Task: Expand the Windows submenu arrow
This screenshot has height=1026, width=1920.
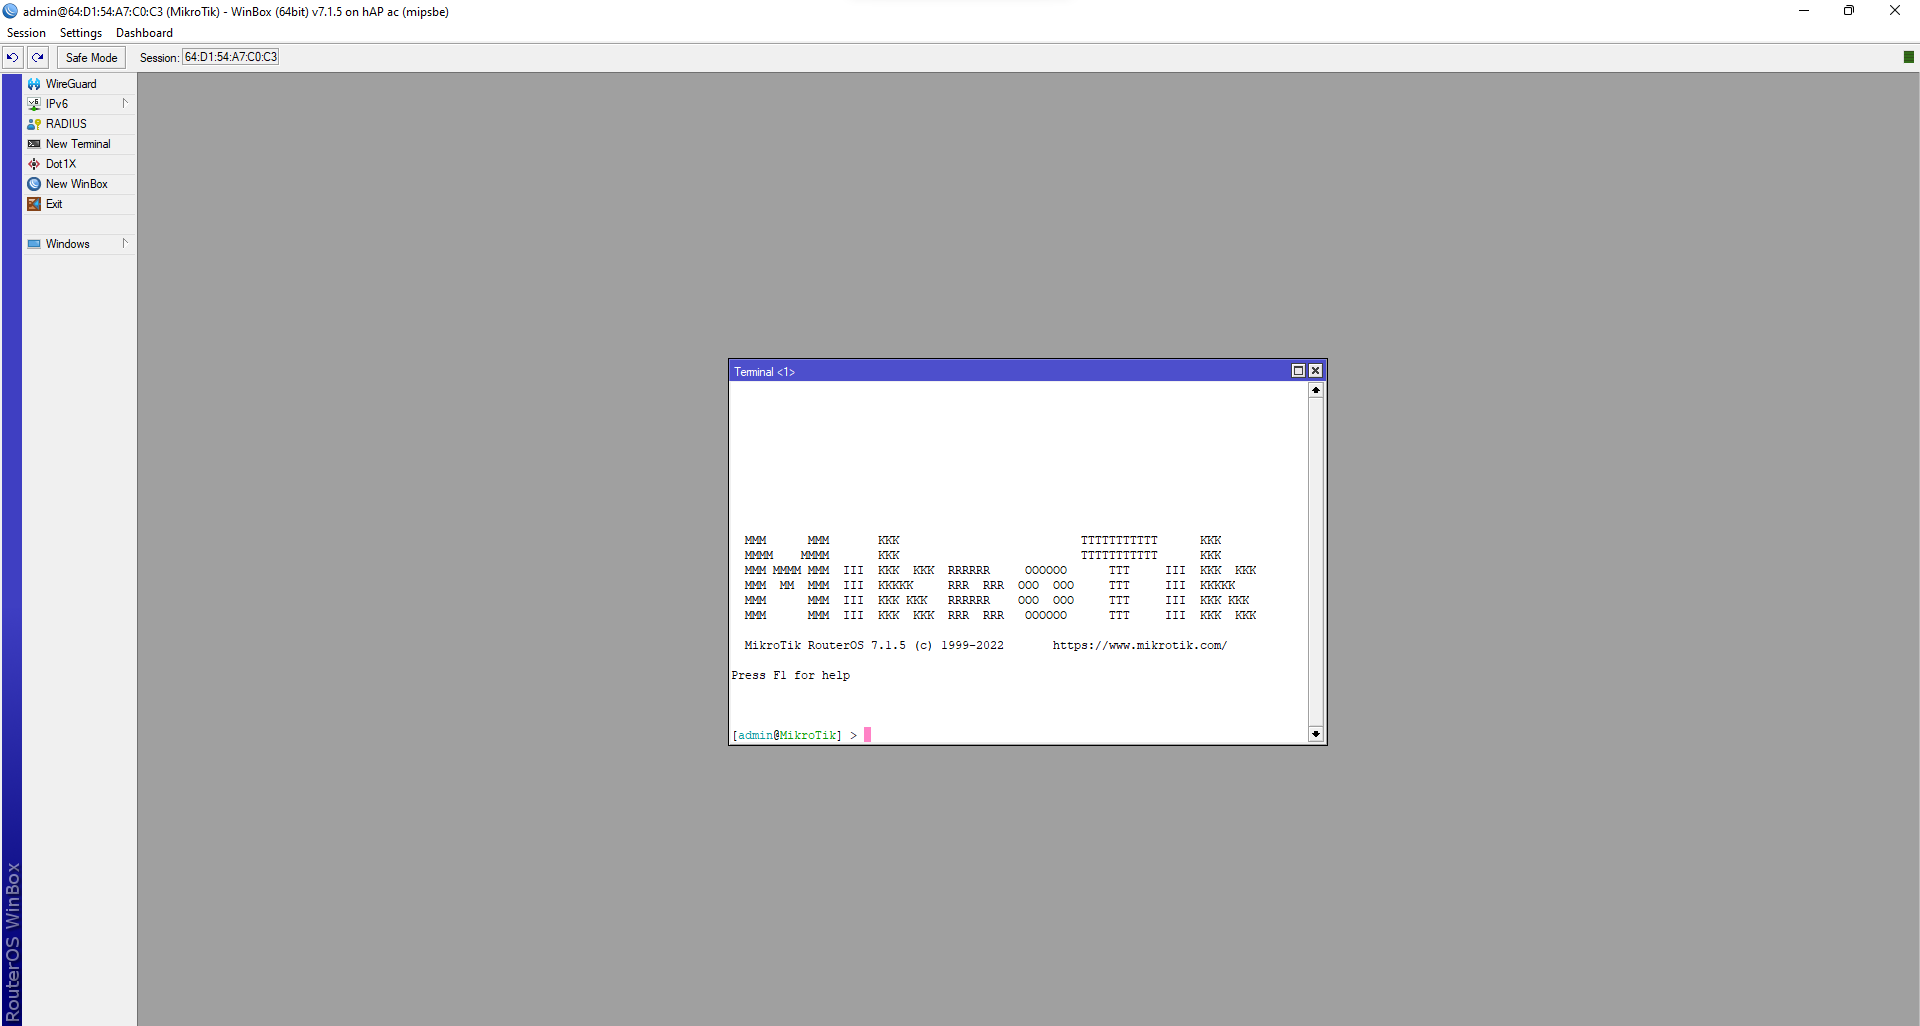Action: click(125, 243)
